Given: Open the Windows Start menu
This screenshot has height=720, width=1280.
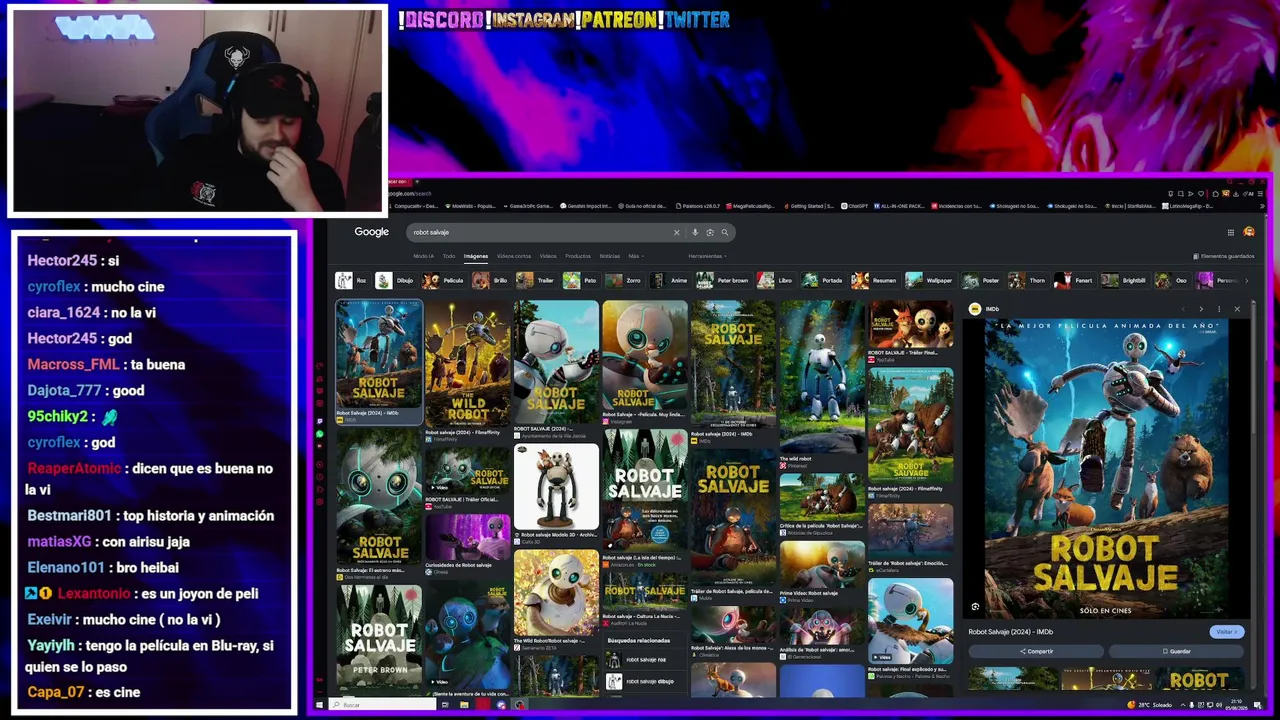Looking at the screenshot, I should click(x=320, y=705).
